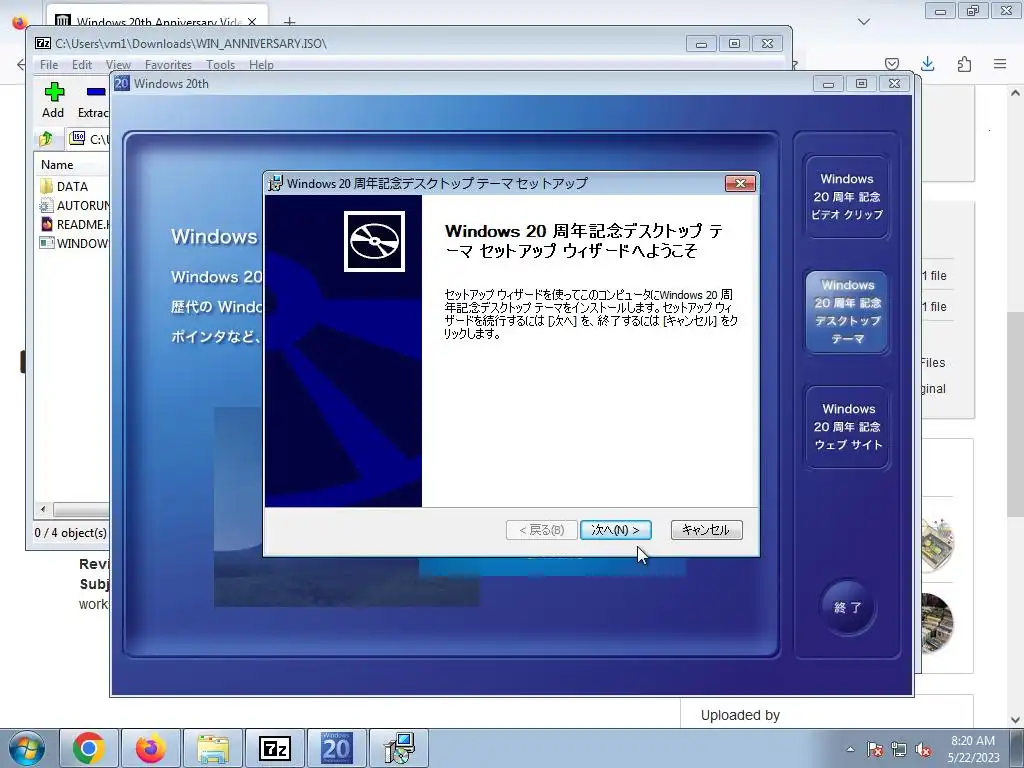The height and width of the screenshot is (768, 1024).
Task: Click the キャンセル cancel button
Action: point(706,530)
